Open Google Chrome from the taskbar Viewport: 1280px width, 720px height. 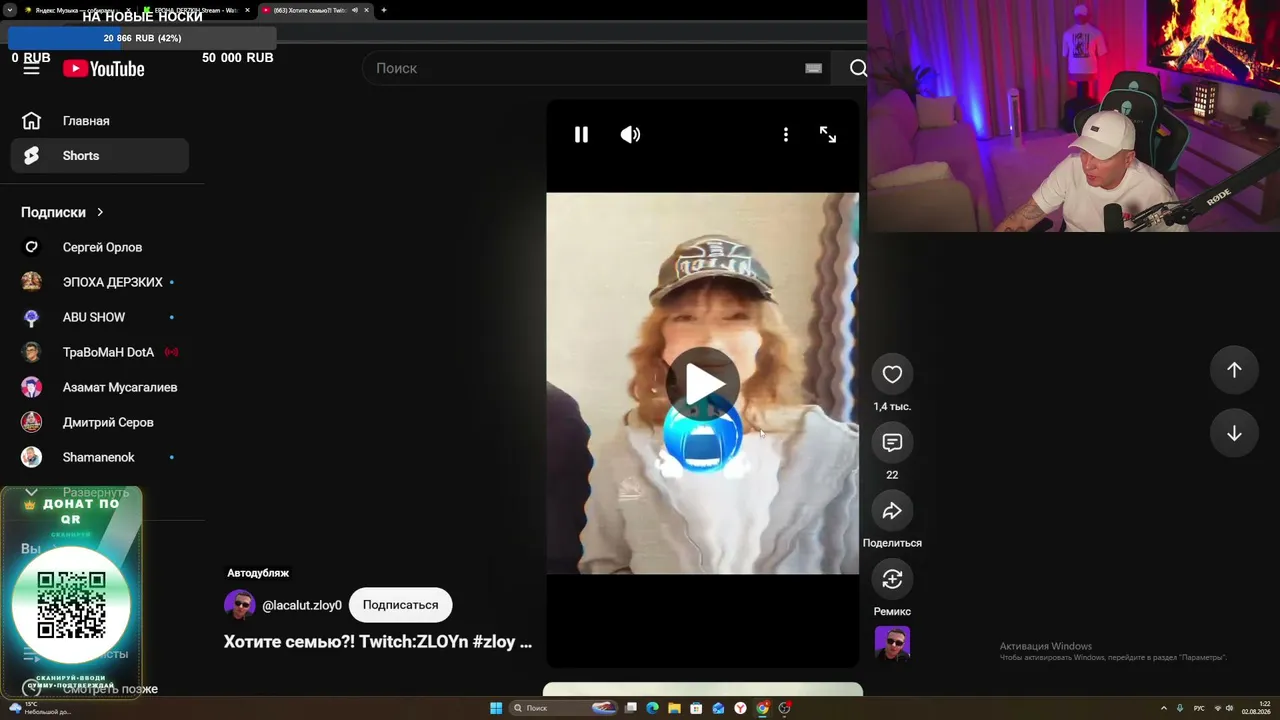pyautogui.click(x=762, y=708)
